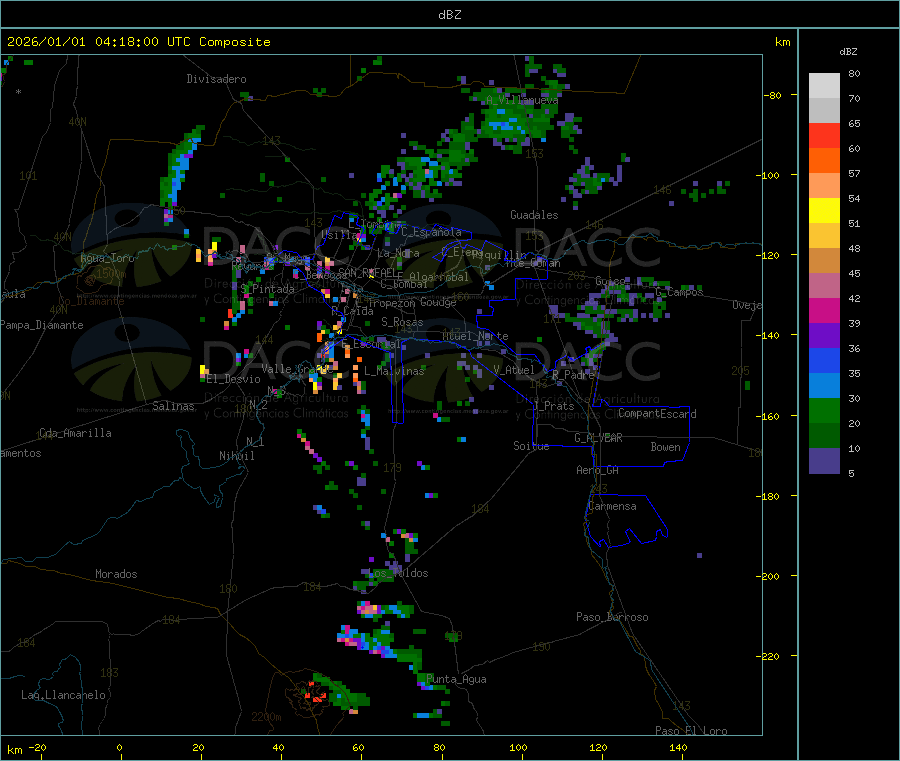Select the light gray 70-80 dBZ legend band

(824, 86)
